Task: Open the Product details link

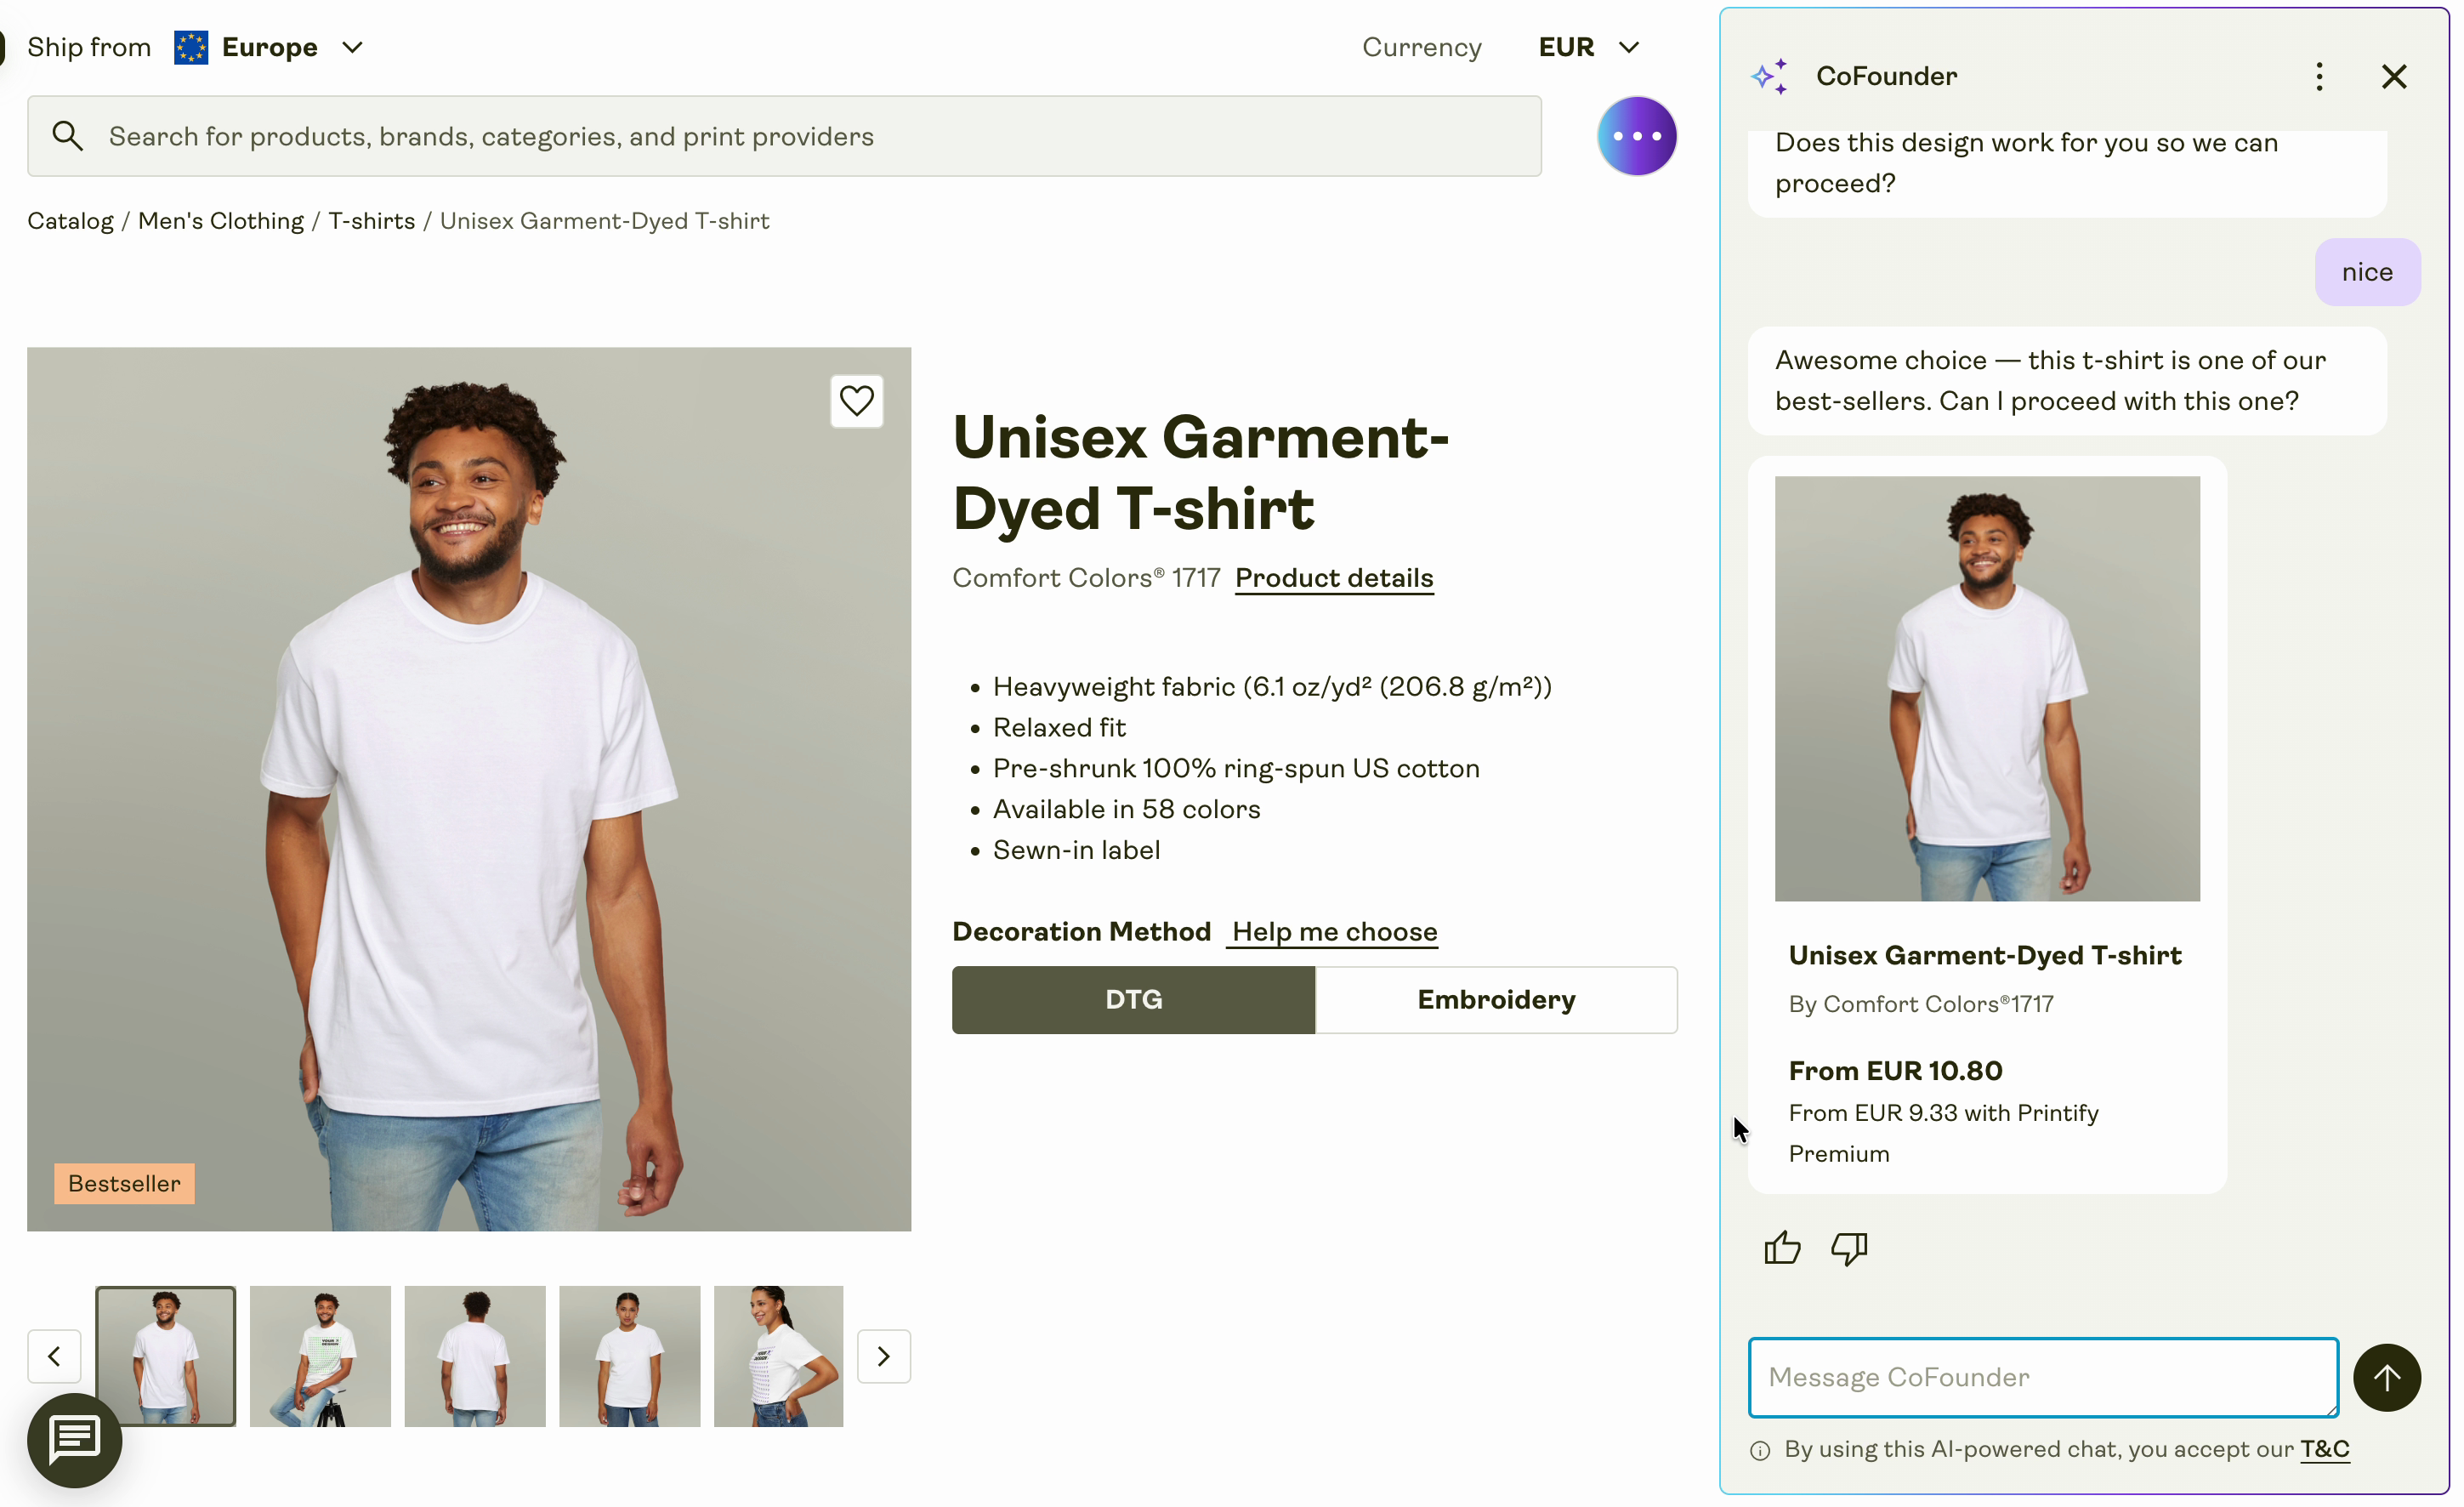Action: tap(1333, 578)
